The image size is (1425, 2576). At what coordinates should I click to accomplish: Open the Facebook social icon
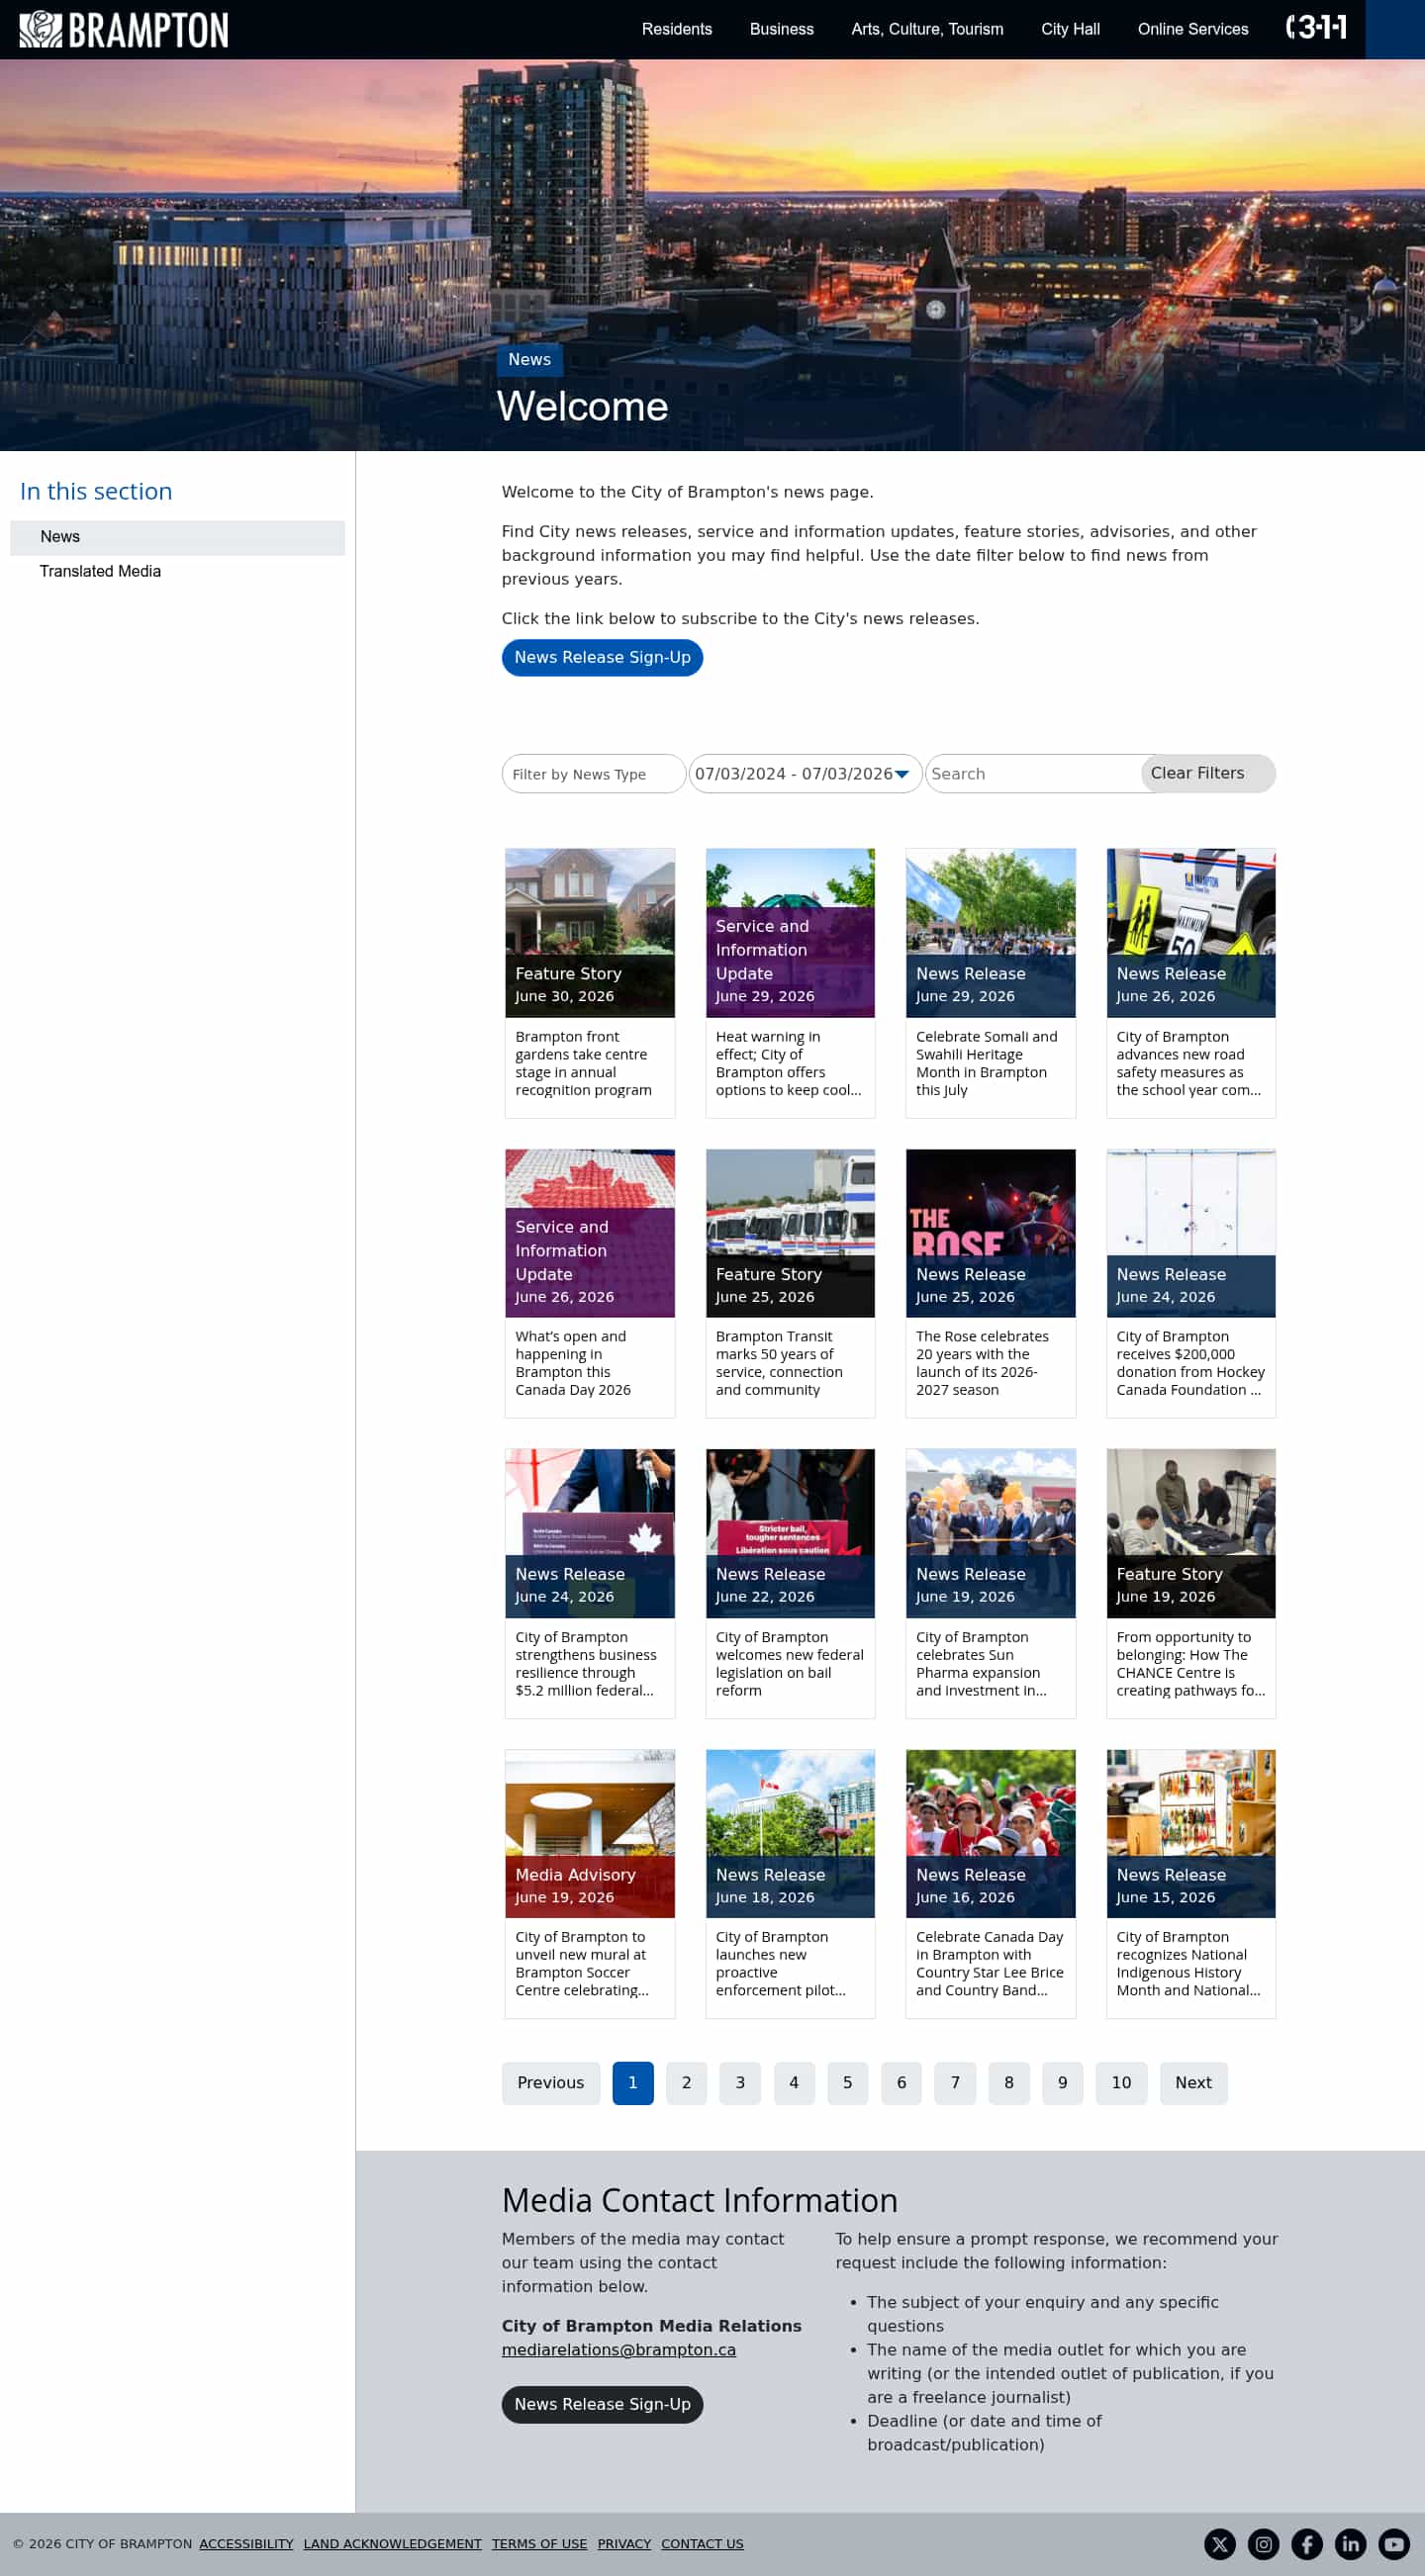click(1307, 2543)
